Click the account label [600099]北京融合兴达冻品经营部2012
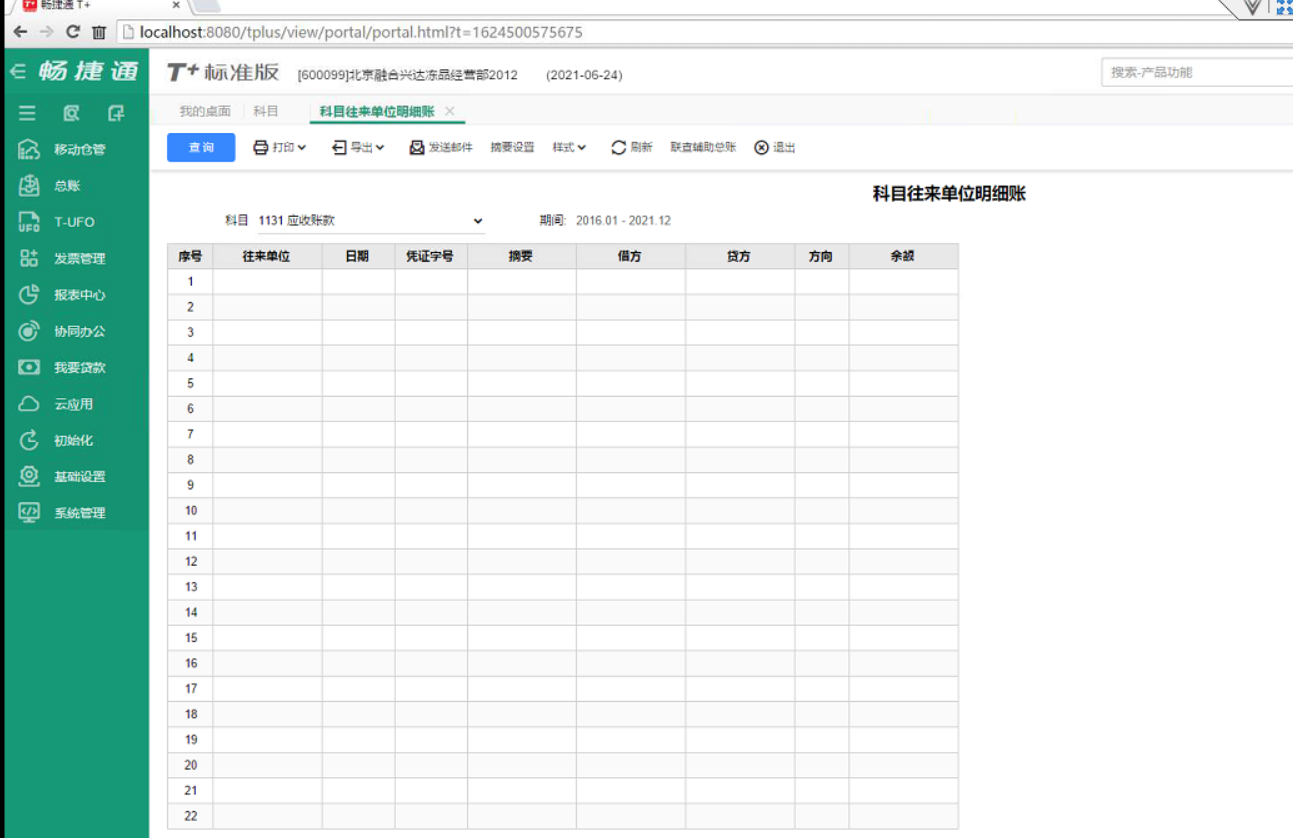This screenshot has width=1293, height=838. click(408, 75)
